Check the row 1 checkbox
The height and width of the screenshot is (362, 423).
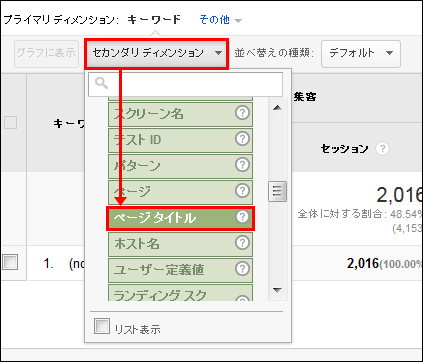(10, 262)
